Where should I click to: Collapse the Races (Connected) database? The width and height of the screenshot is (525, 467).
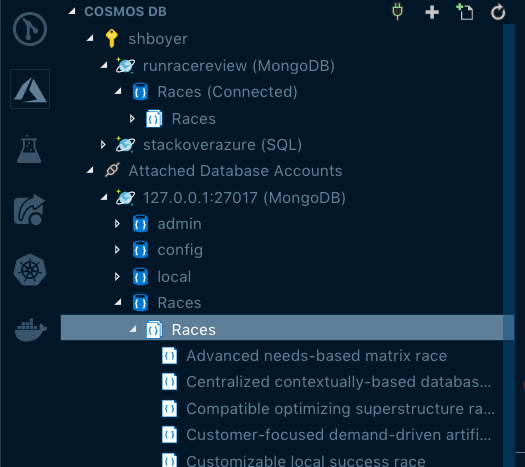tap(118, 91)
